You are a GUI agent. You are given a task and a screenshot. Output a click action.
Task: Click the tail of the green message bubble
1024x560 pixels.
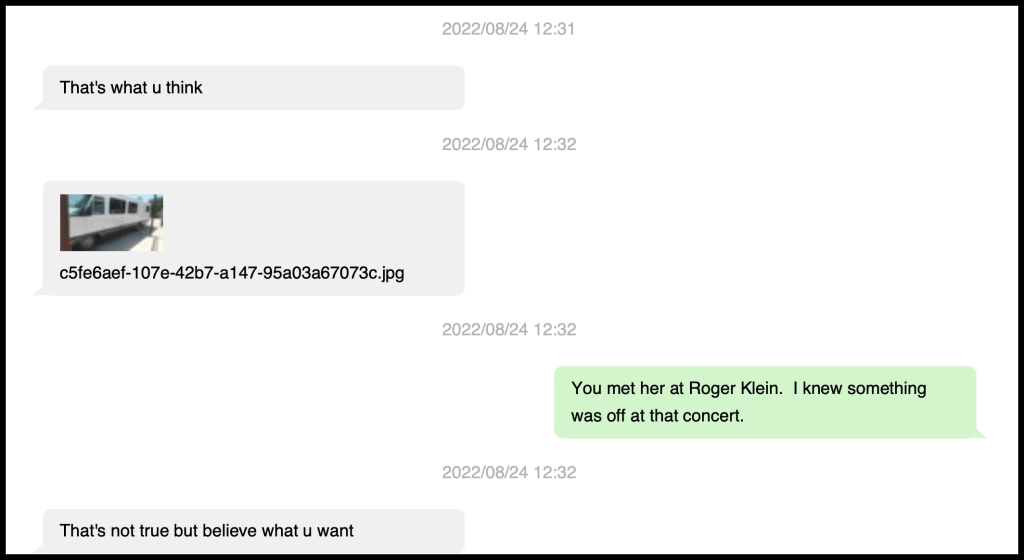[980, 433]
